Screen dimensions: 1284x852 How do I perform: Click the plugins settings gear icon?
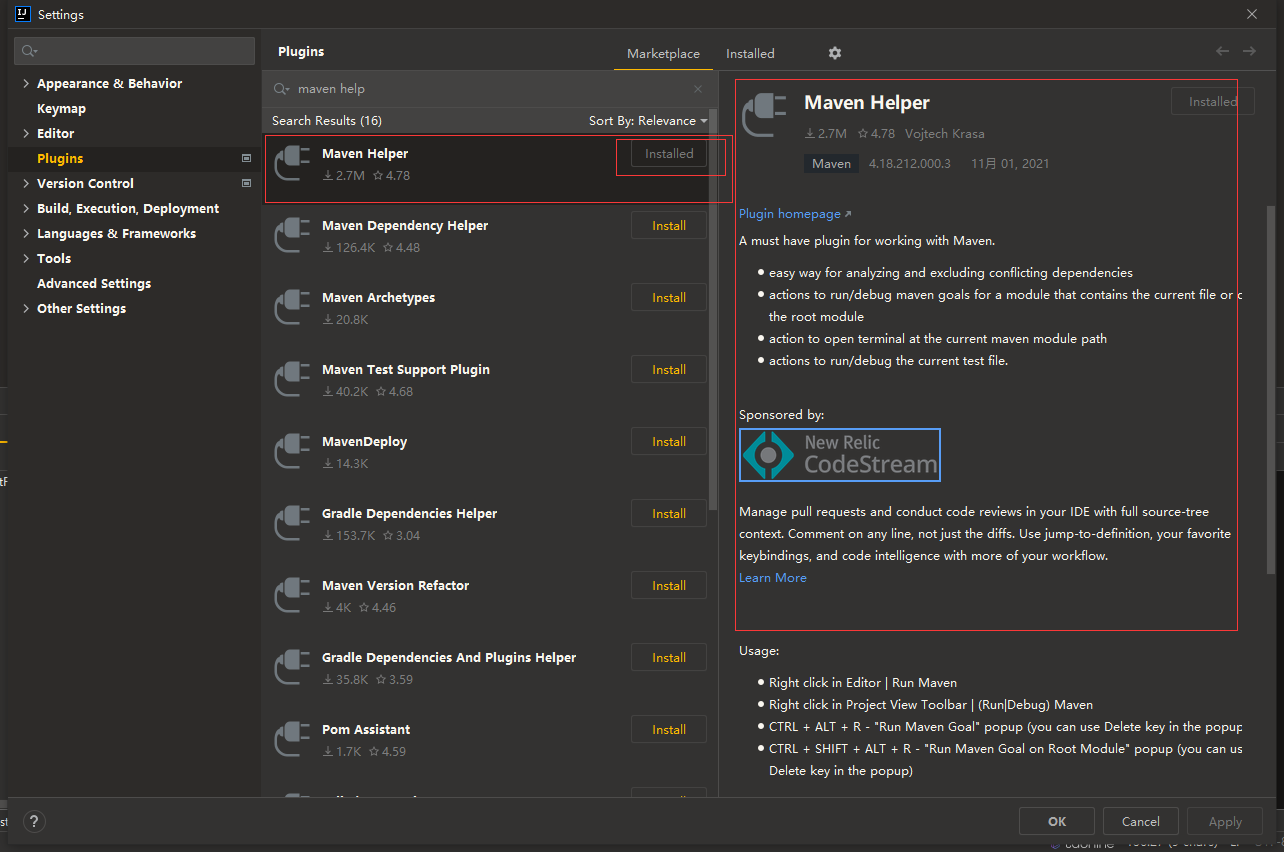835,53
